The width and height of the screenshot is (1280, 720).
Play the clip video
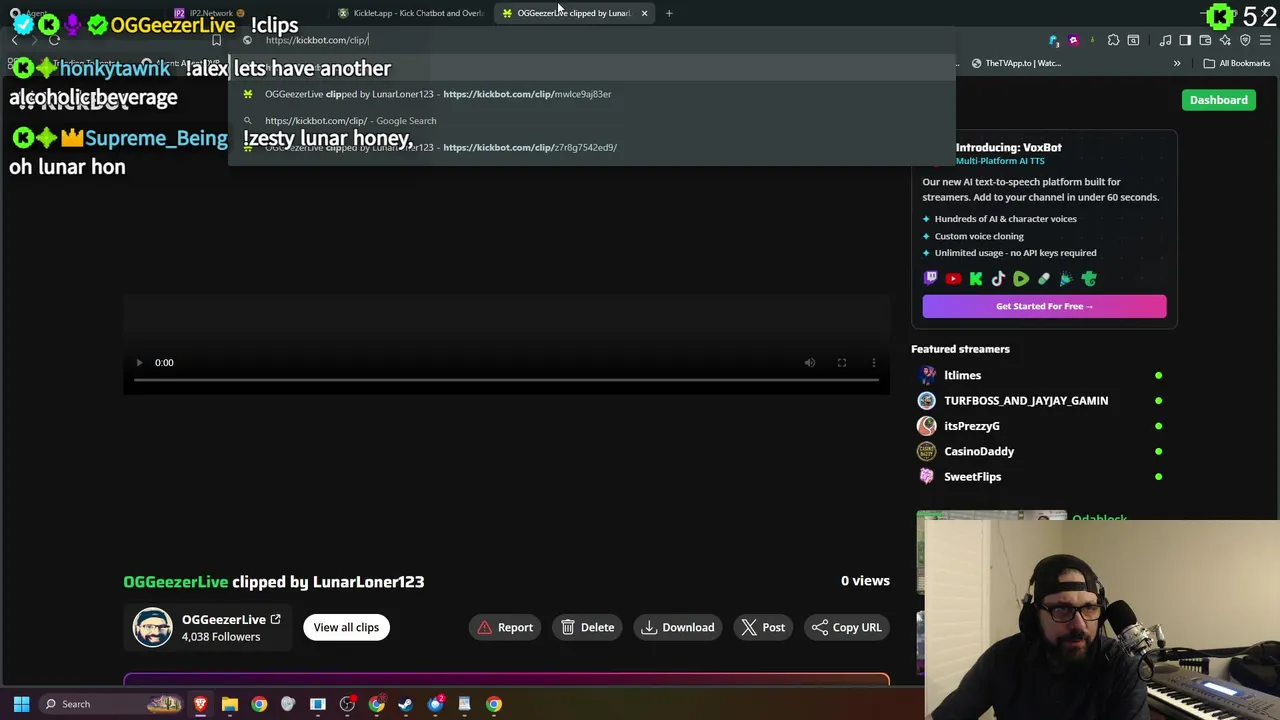click(x=139, y=363)
